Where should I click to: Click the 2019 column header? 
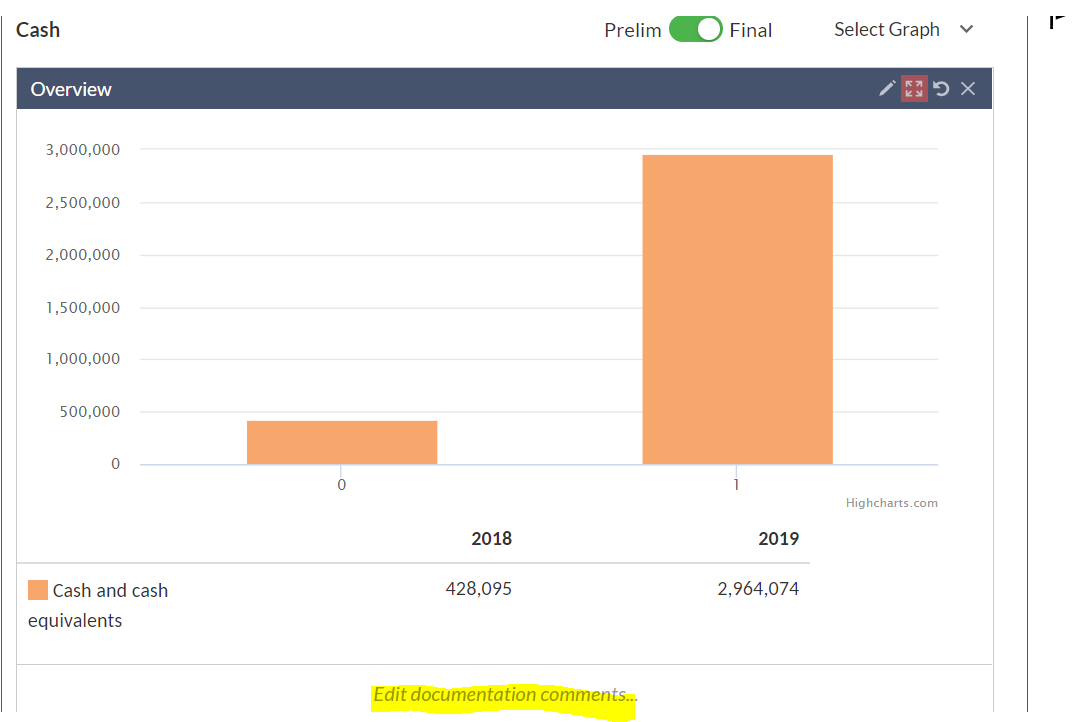pos(778,538)
